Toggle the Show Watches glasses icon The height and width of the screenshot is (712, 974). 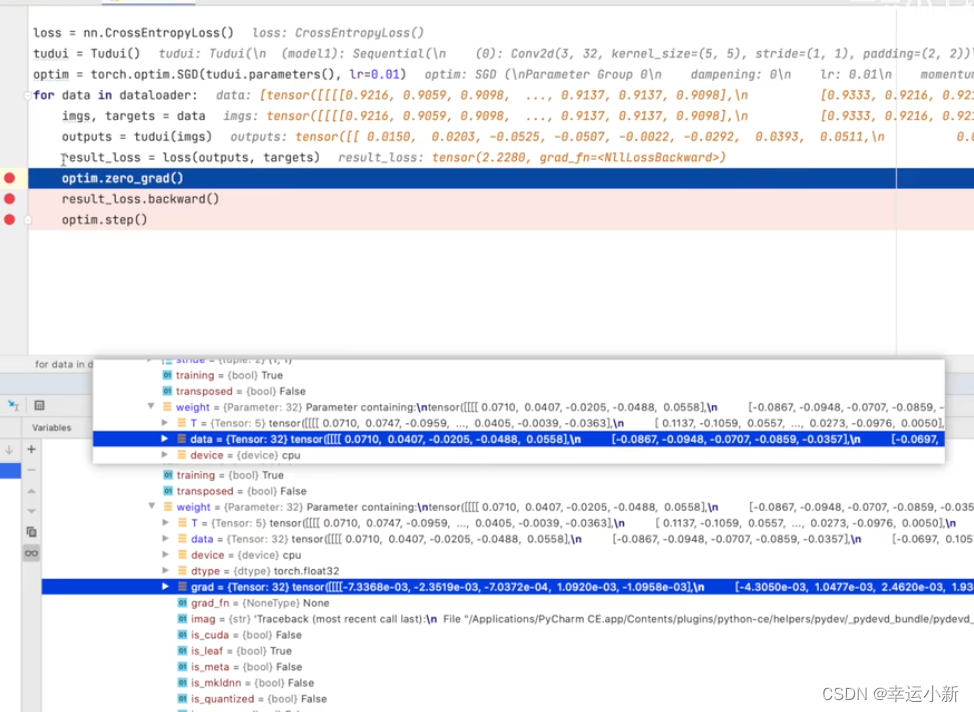tap(31, 553)
